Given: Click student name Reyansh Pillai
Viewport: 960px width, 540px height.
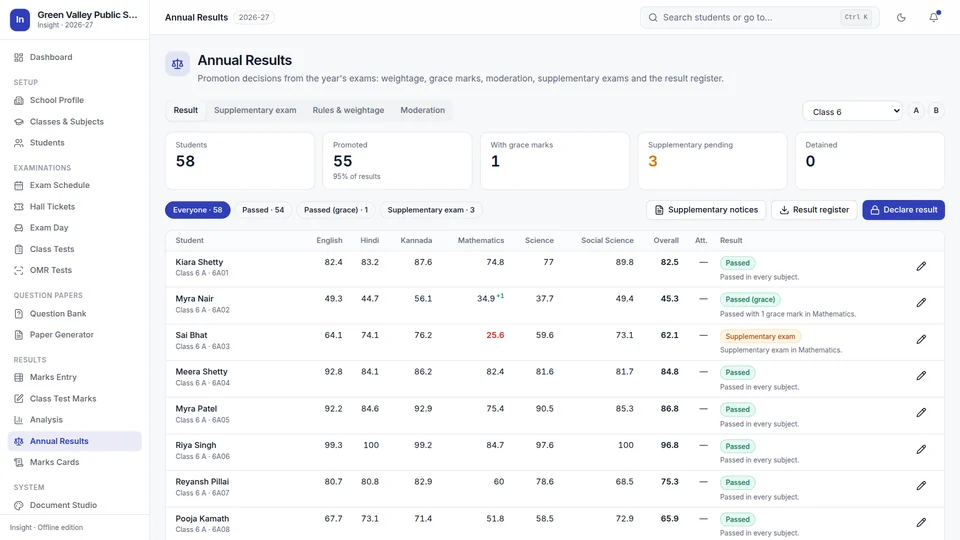Looking at the screenshot, I should pyautogui.click(x=201, y=482).
